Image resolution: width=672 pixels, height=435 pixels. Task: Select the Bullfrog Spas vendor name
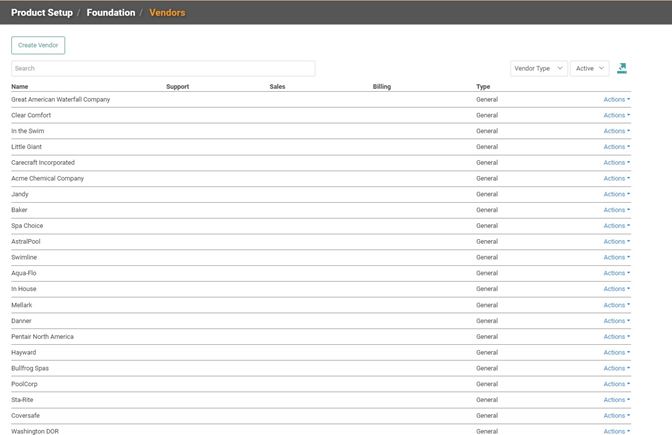pyautogui.click(x=30, y=369)
